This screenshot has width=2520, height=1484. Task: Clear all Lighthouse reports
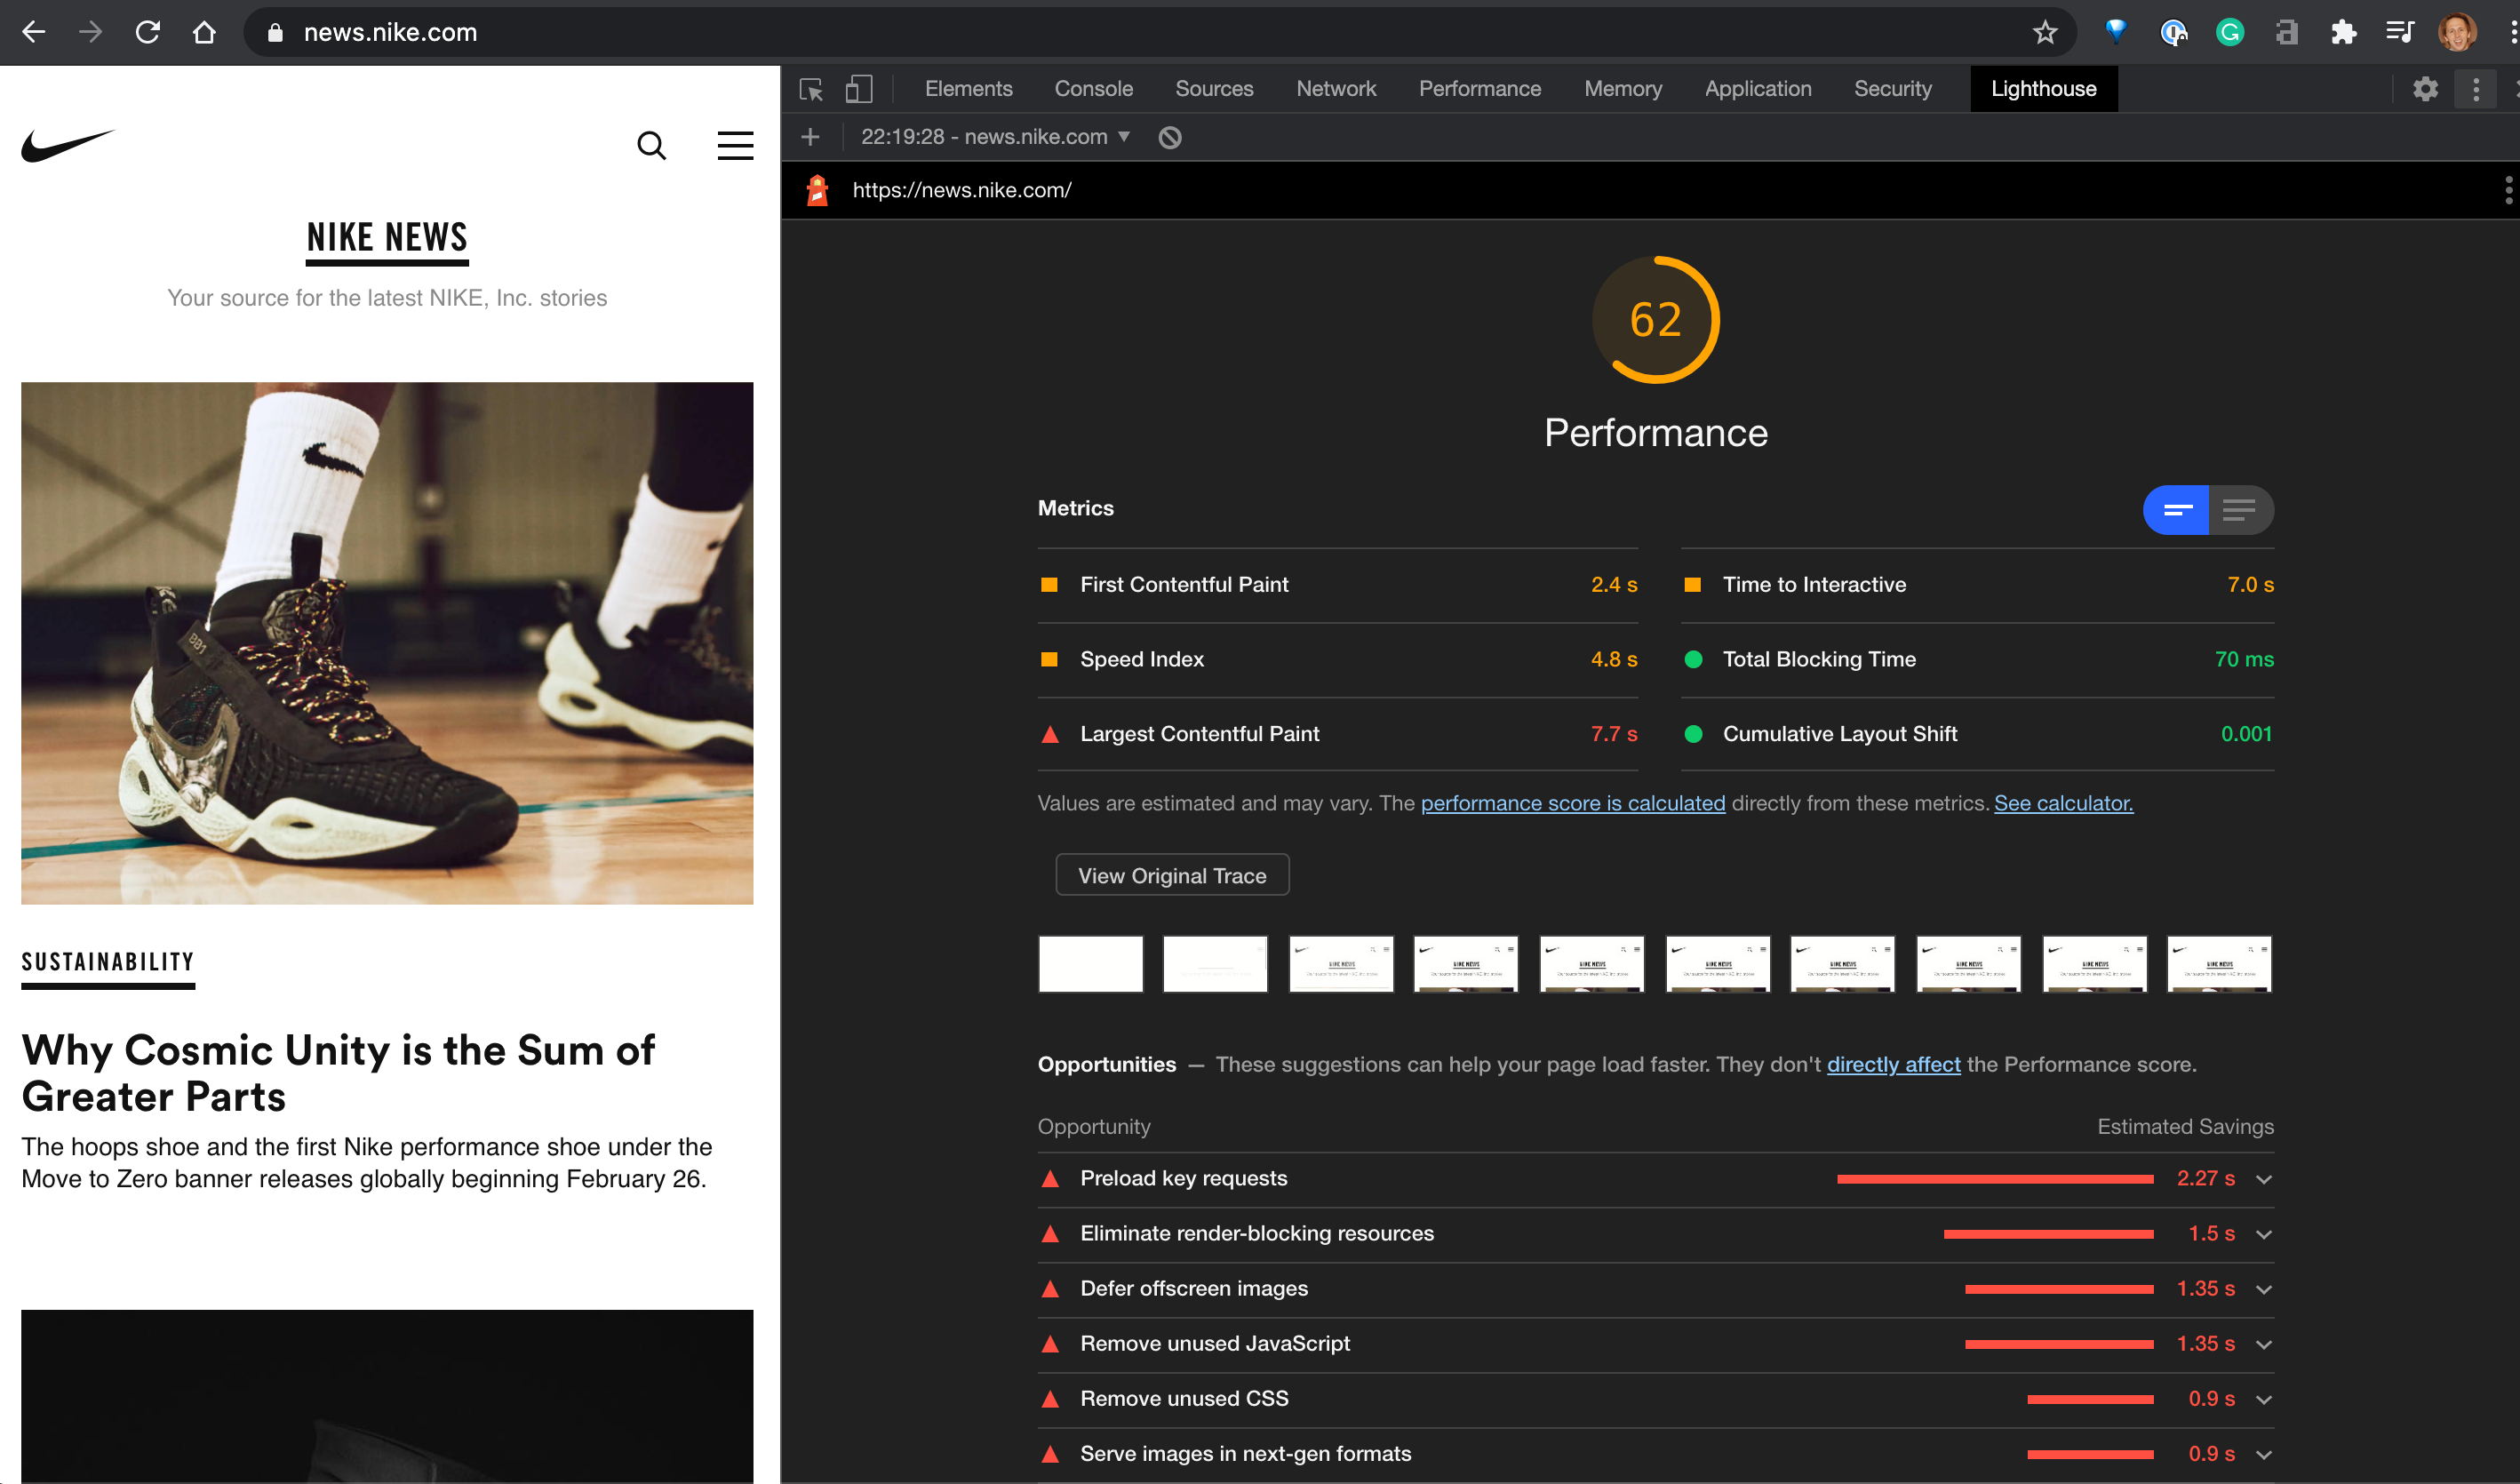coord(1170,137)
